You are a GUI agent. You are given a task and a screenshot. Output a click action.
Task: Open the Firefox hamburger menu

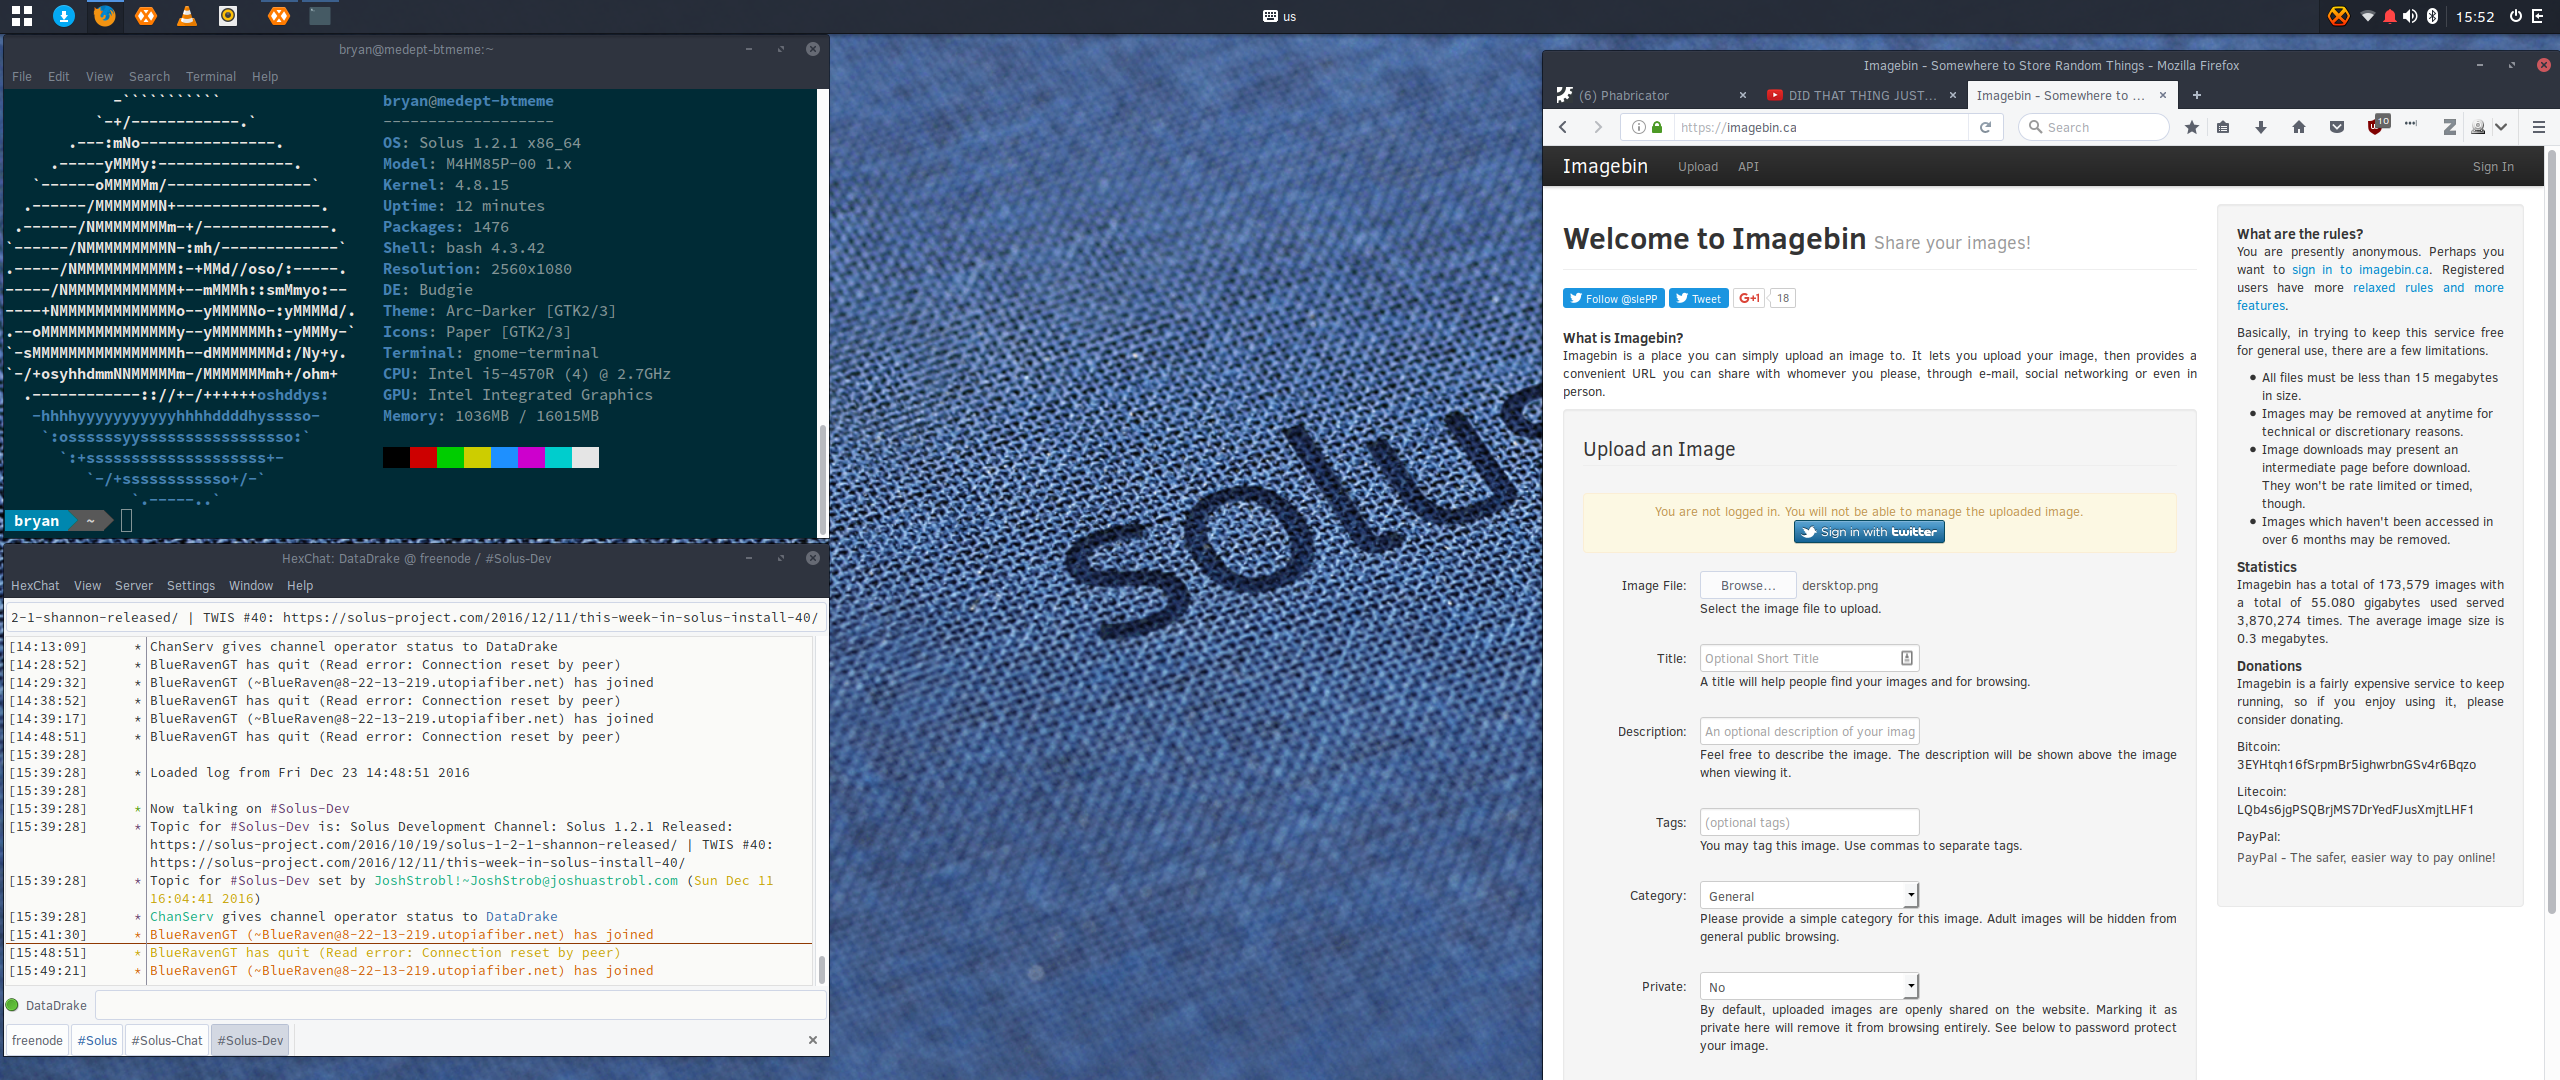point(2538,127)
